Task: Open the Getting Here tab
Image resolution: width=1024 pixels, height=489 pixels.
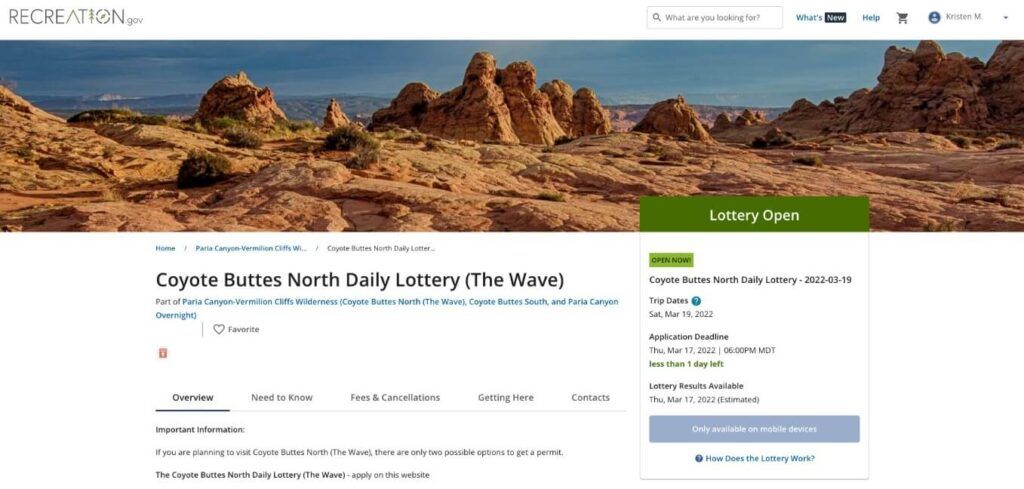Action: 505,398
